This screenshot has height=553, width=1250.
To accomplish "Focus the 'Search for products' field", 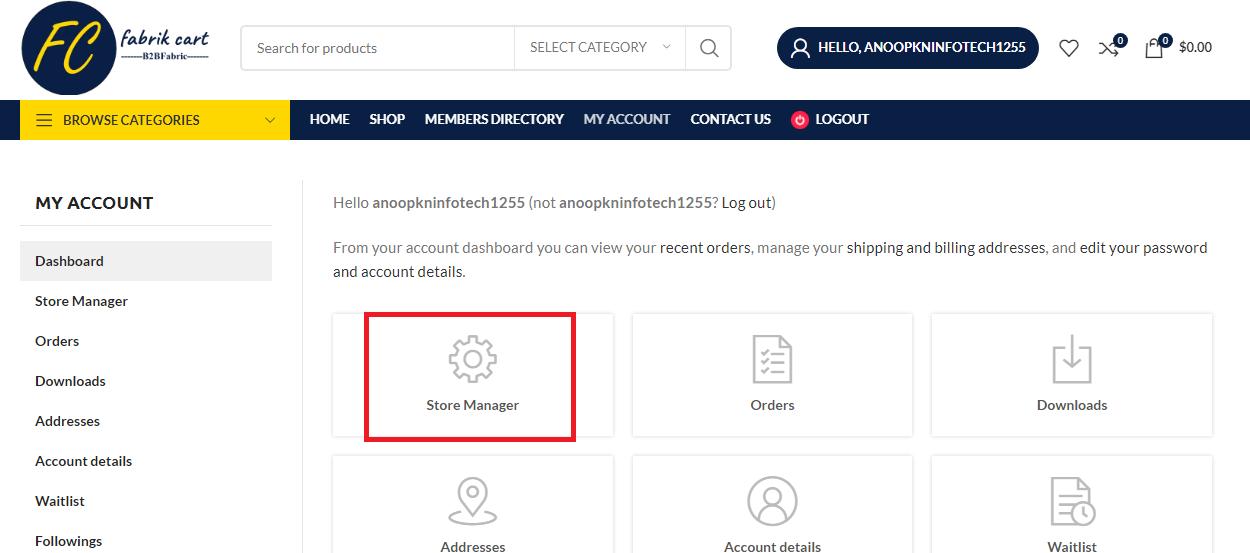I will 378,48.
